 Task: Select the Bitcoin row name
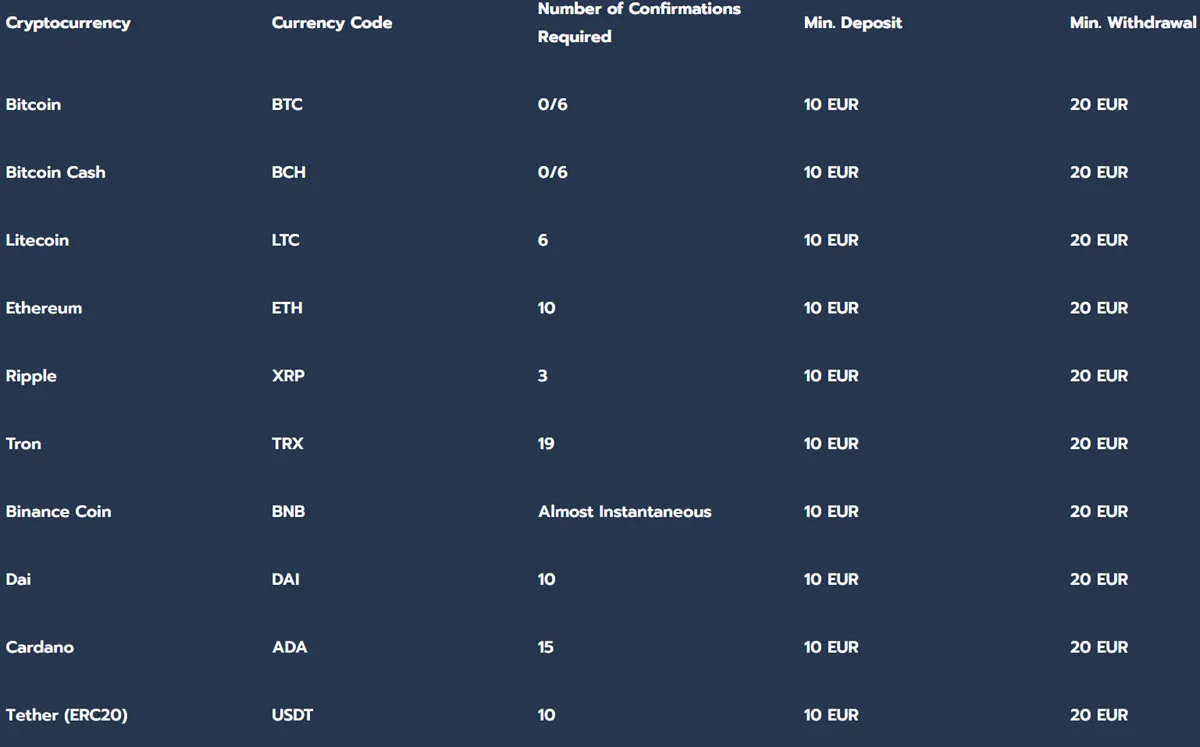point(33,104)
